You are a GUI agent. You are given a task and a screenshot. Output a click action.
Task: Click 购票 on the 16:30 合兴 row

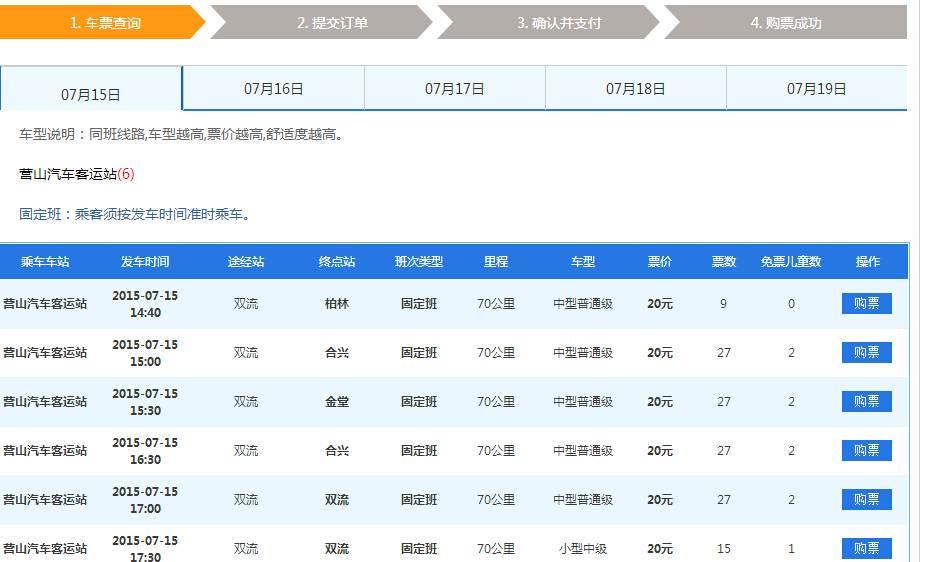point(866,451)
